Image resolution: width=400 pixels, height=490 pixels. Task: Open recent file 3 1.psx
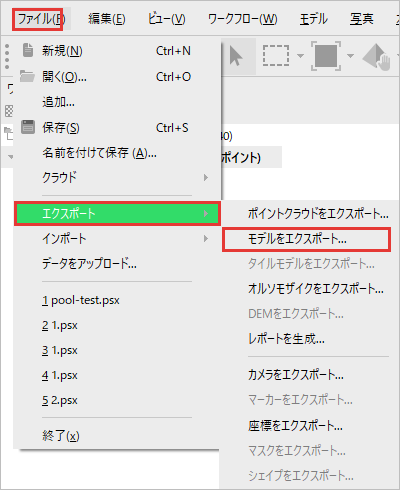[117, 350]
